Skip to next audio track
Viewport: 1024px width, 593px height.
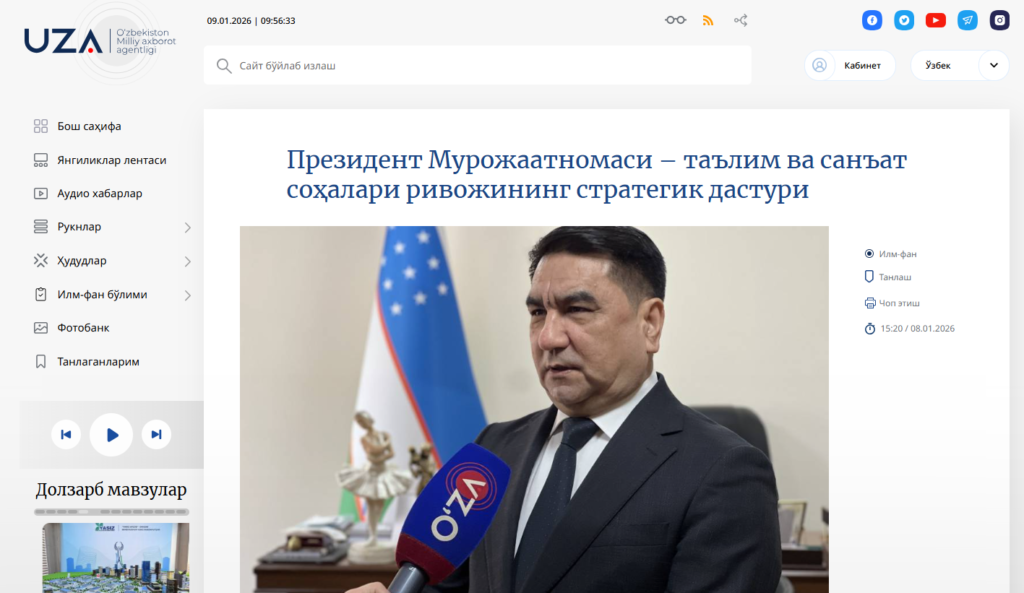pyautogui.click(x=156, y=434)
